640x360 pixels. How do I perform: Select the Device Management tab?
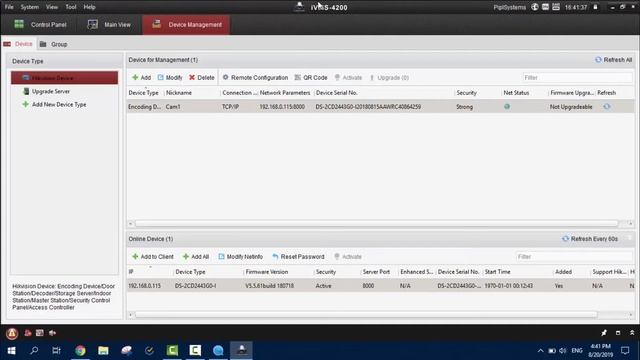[186, 24]
